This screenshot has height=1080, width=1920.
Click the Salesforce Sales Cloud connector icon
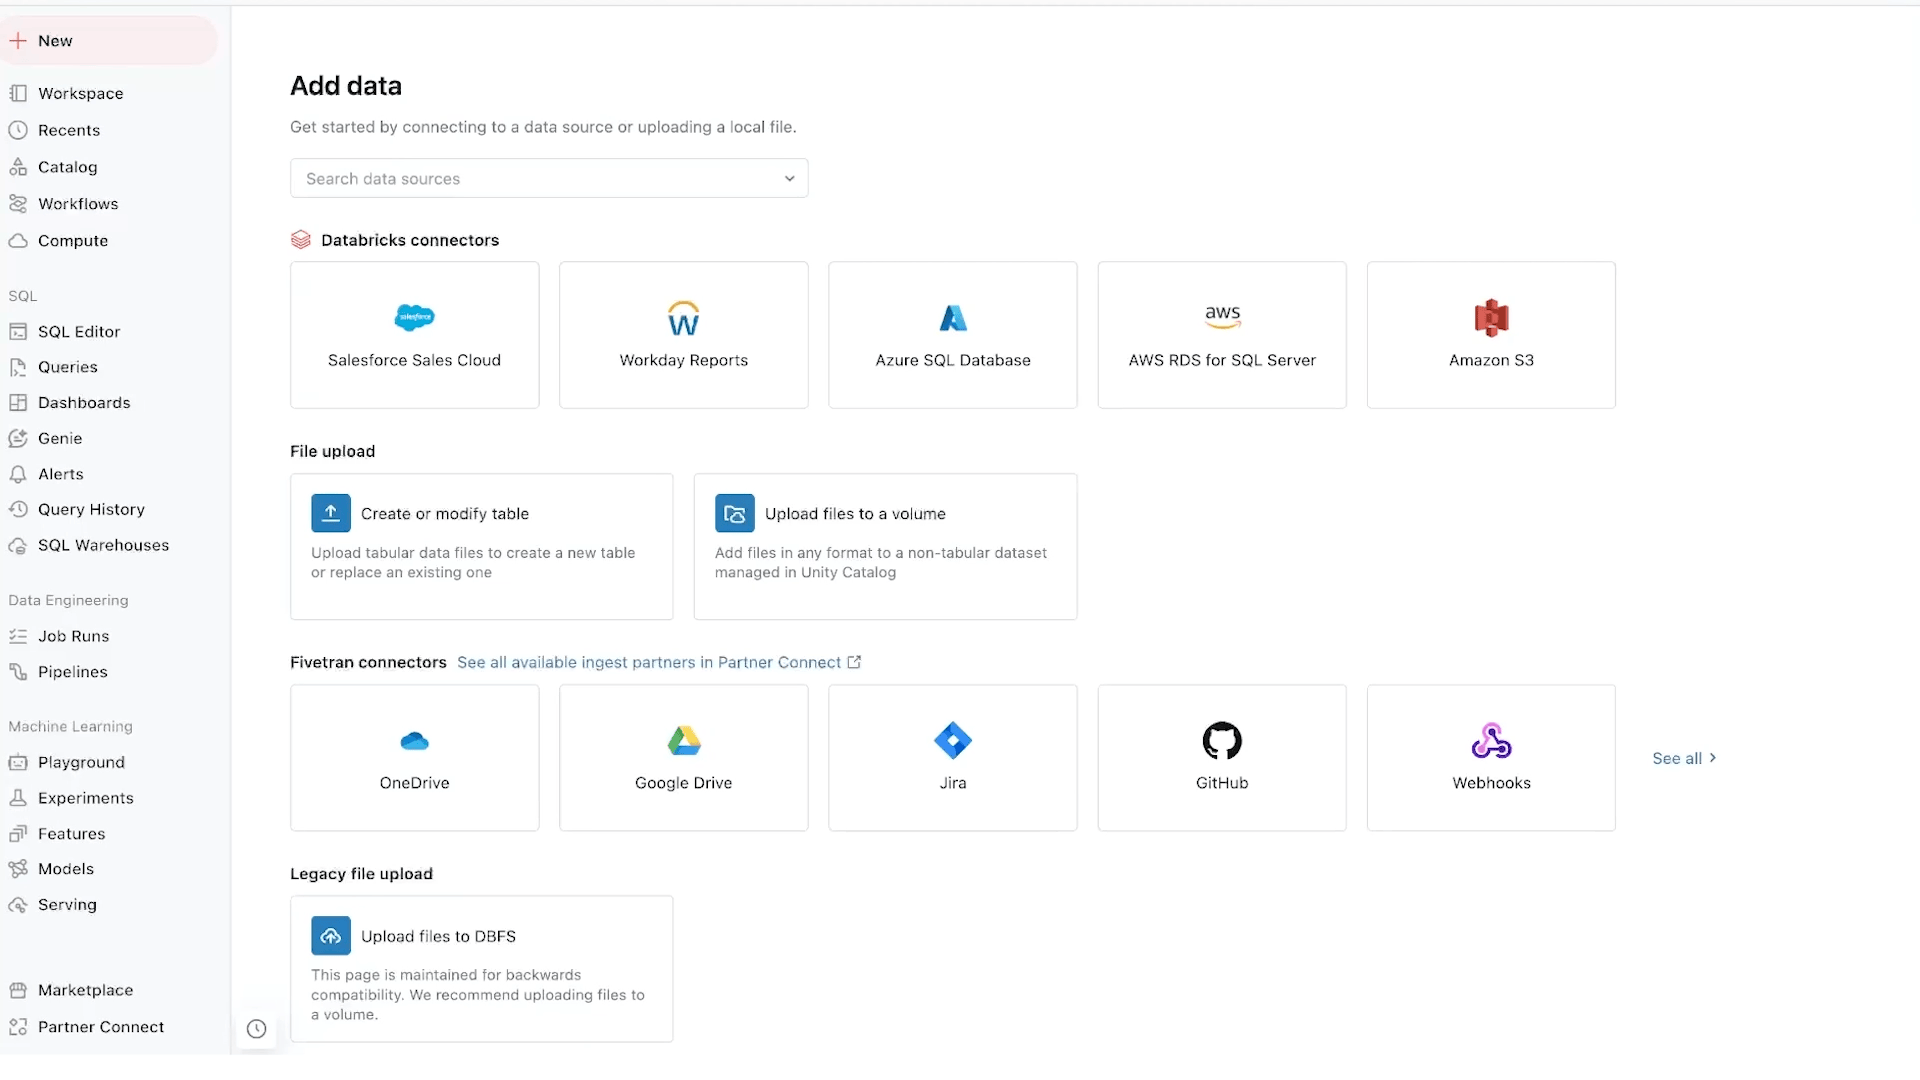(414, 318)
